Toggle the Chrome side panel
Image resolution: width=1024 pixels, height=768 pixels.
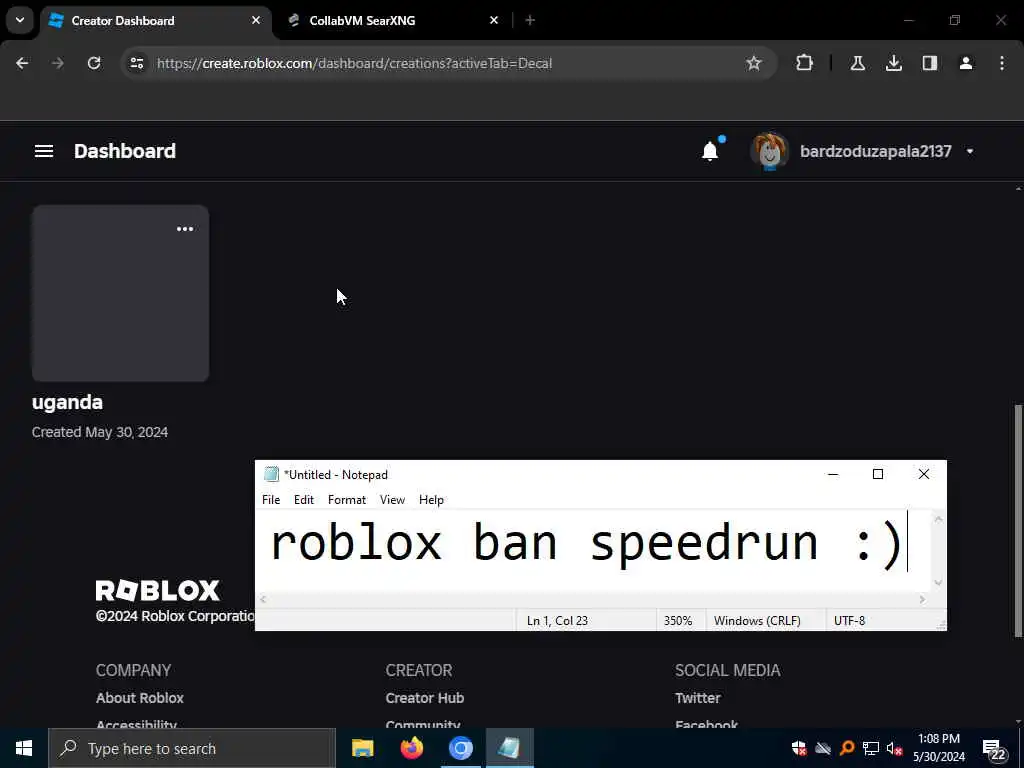[930, 63]
